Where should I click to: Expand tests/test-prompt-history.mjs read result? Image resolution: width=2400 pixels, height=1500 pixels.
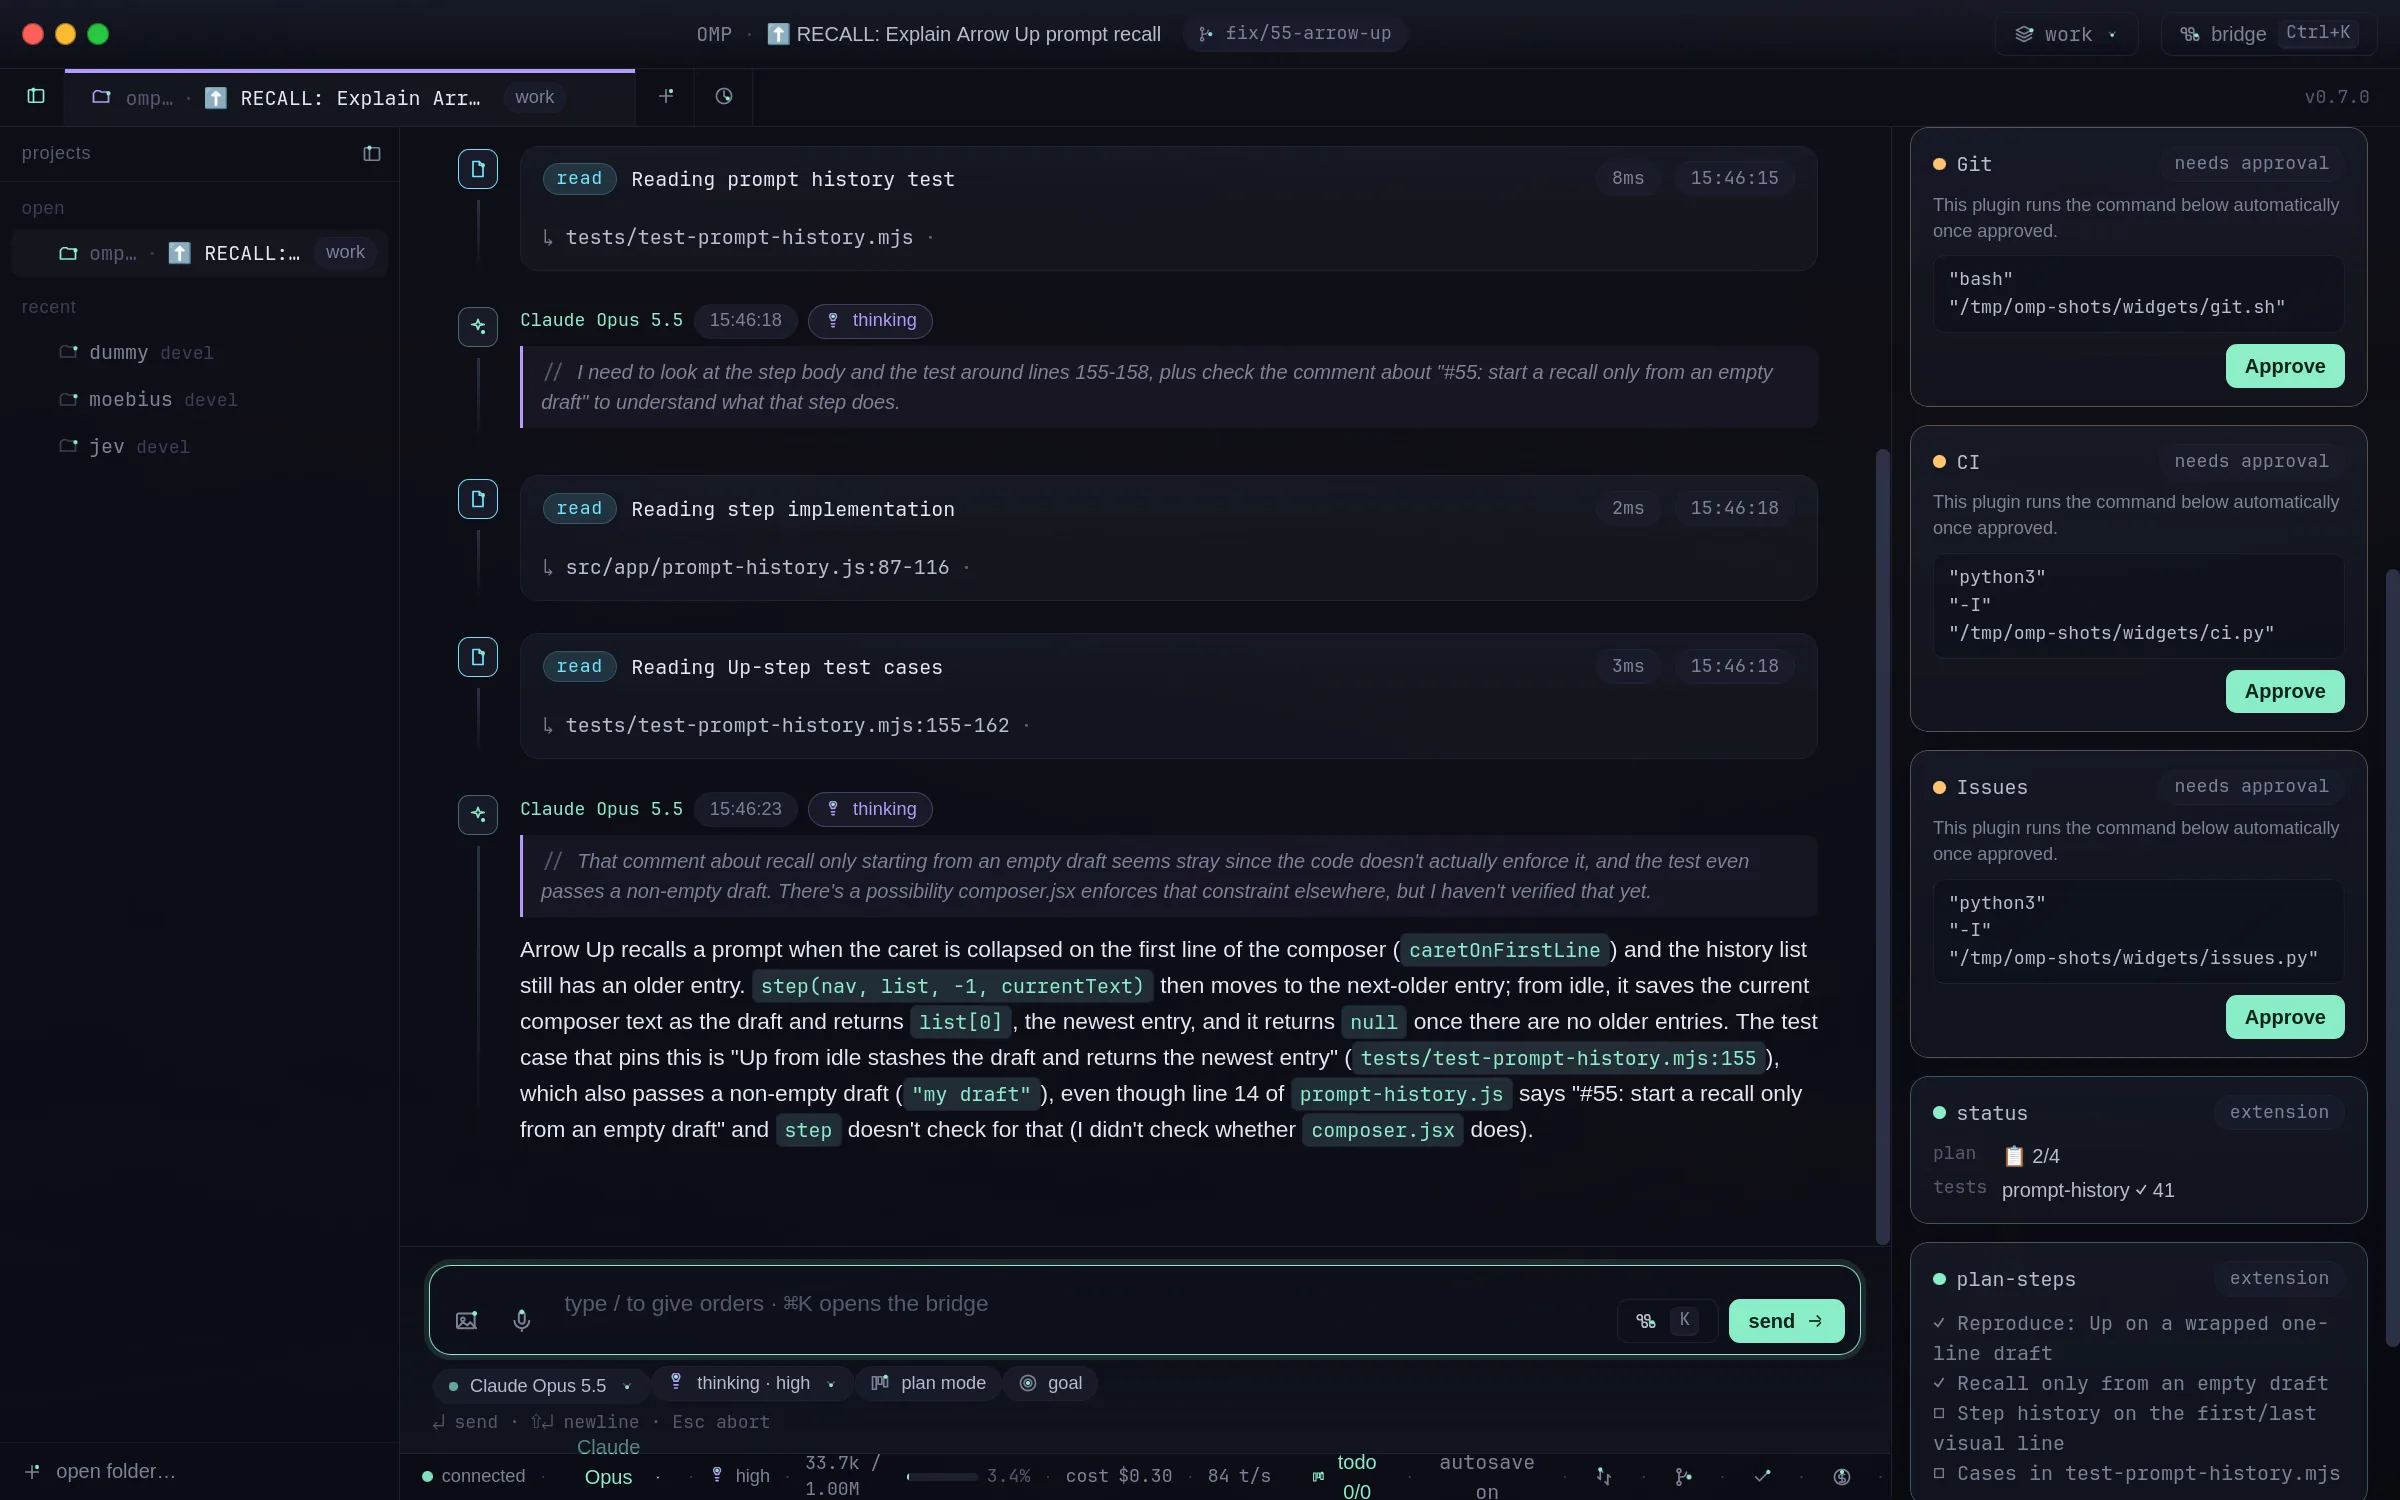click(739, 237)
